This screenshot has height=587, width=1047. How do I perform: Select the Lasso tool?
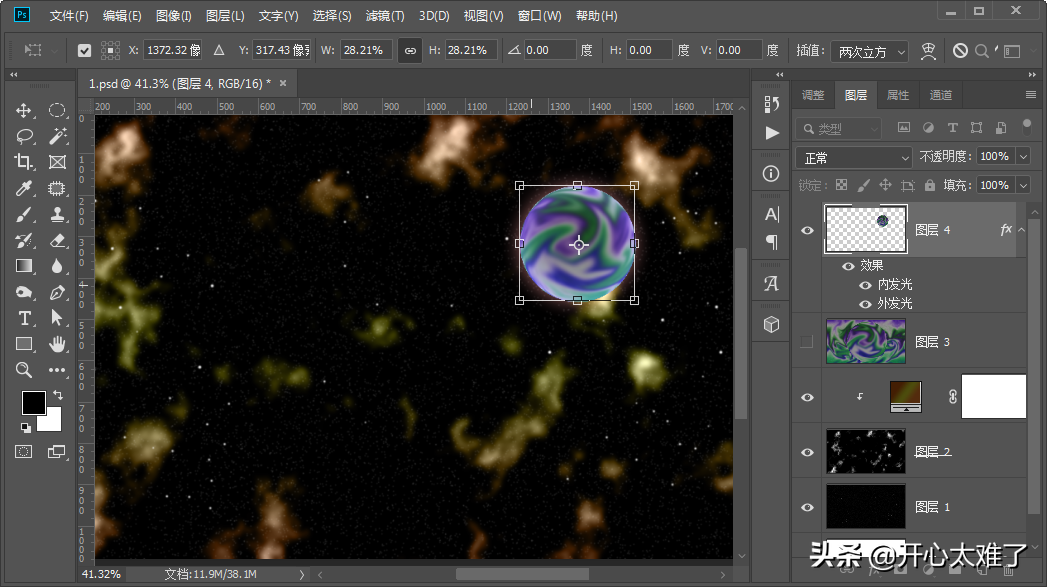[24, 136]
